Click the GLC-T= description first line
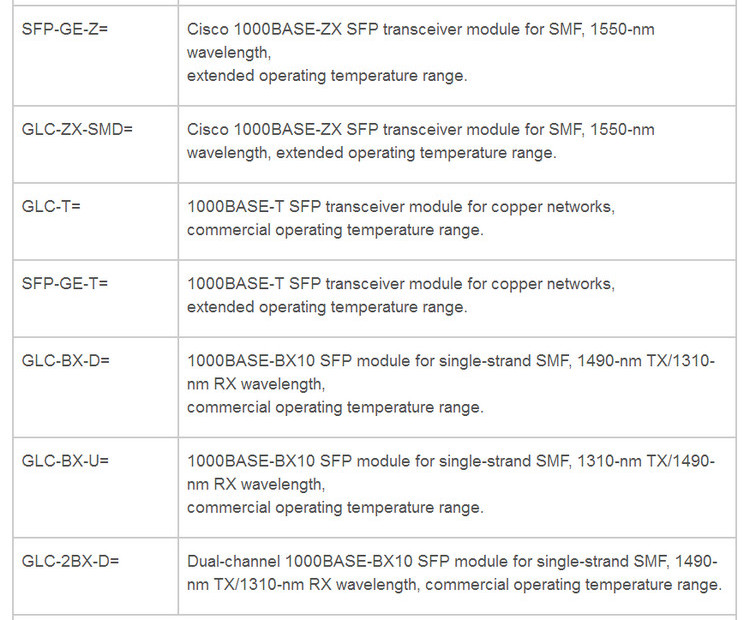This screenshot has width=750, height=620. point(400,207)
